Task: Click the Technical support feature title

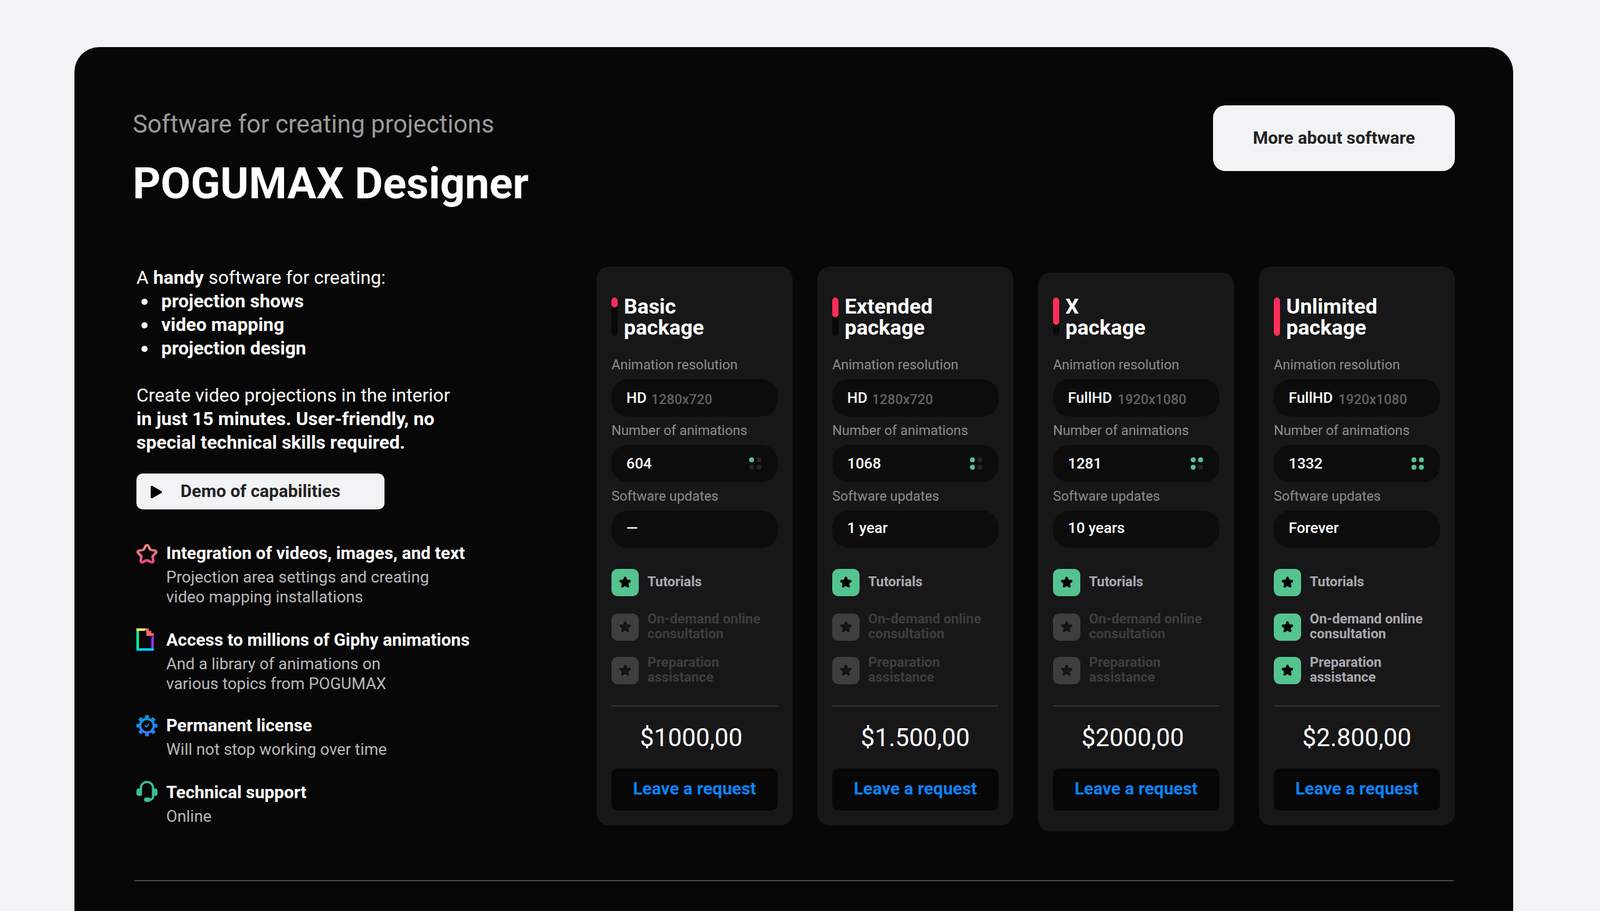Action: coord(236,792)
